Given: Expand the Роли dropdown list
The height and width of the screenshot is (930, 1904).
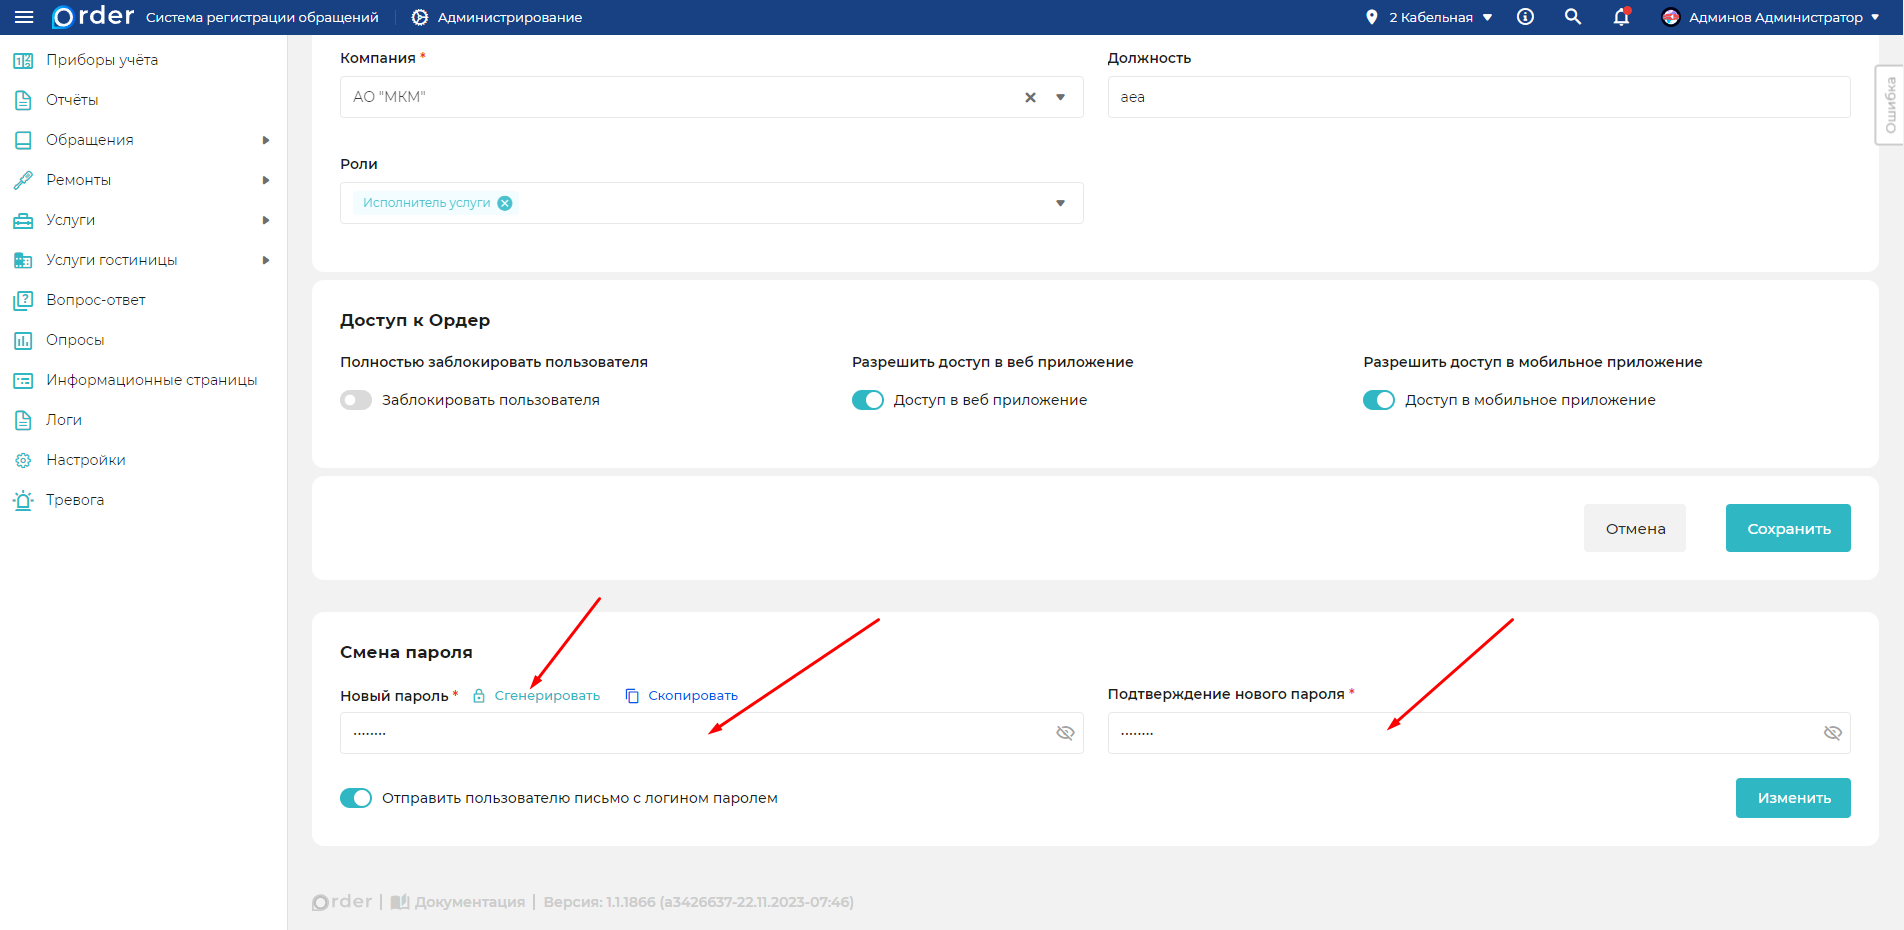Looking at the screenshot, I should coord(1060,203).
